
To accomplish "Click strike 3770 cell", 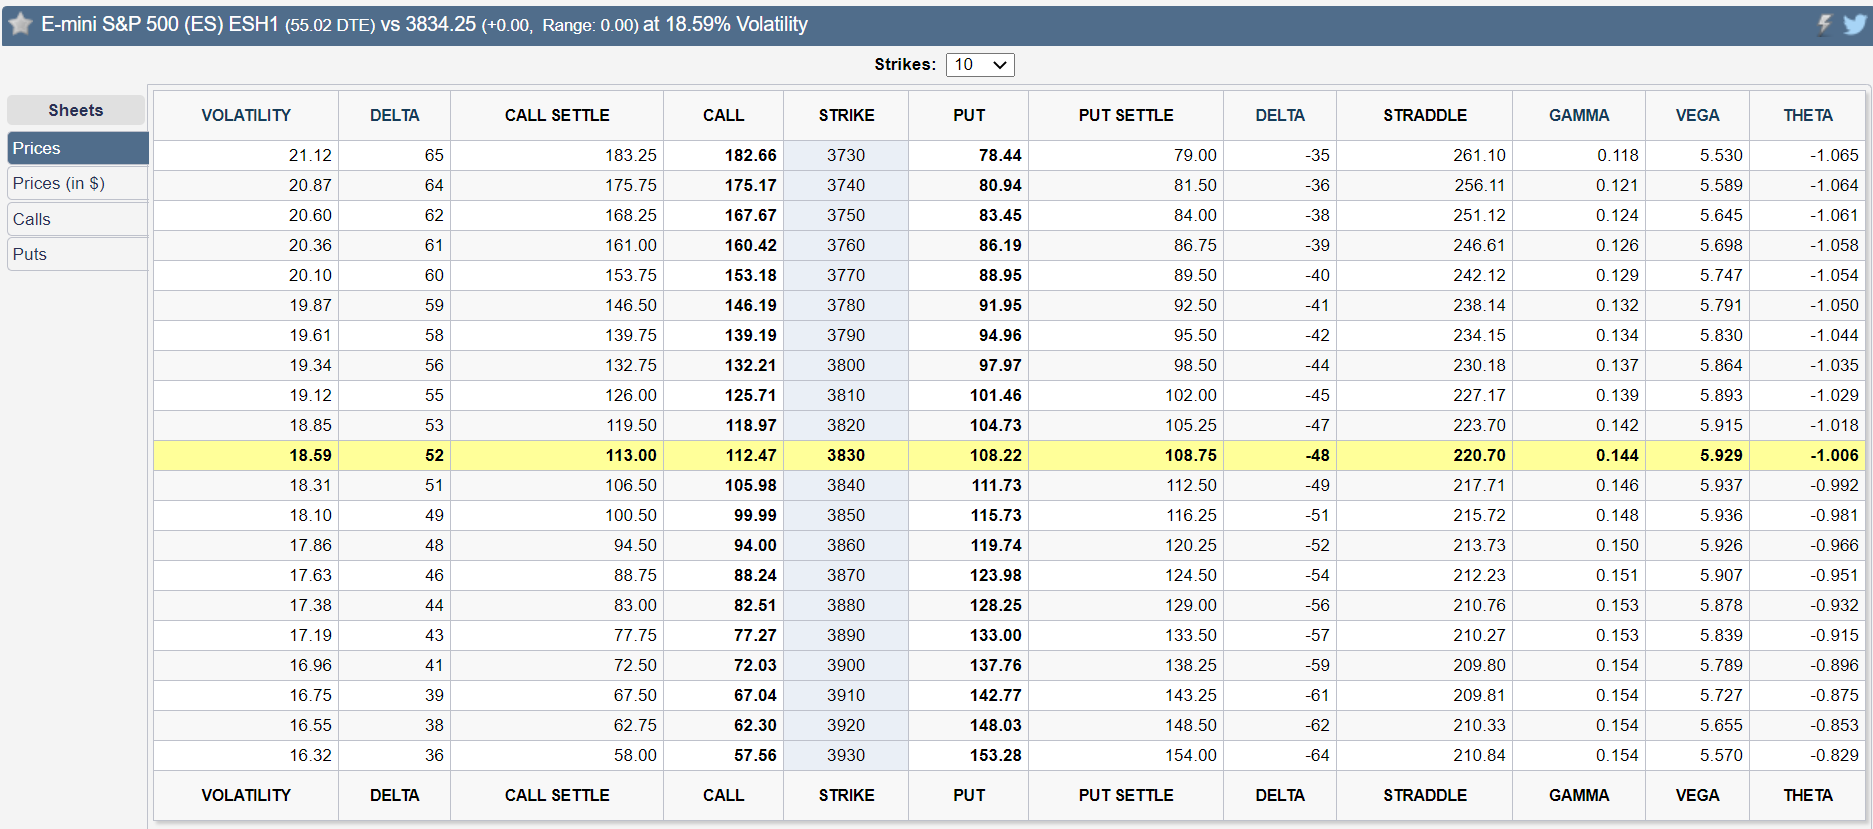I will [x=846, y=275].
